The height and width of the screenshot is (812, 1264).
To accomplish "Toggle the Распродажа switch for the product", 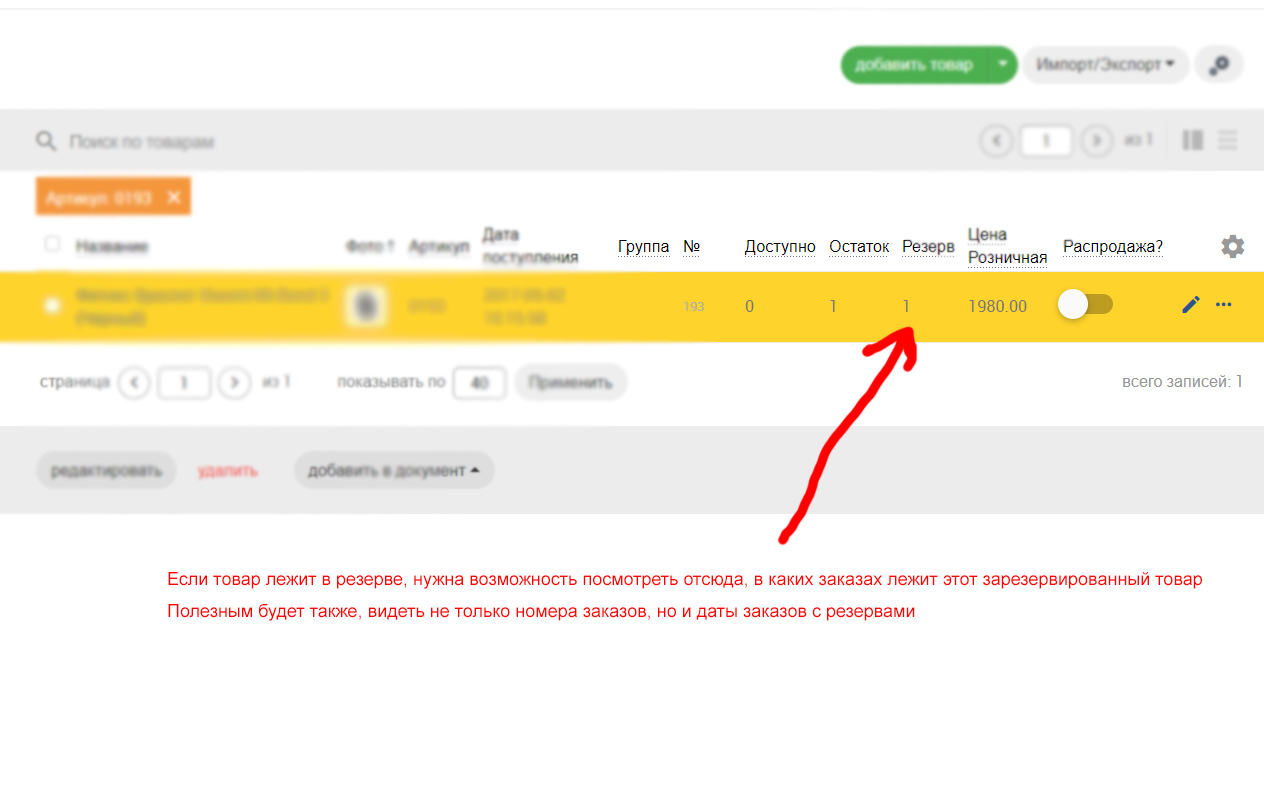I will [1085, 305].
